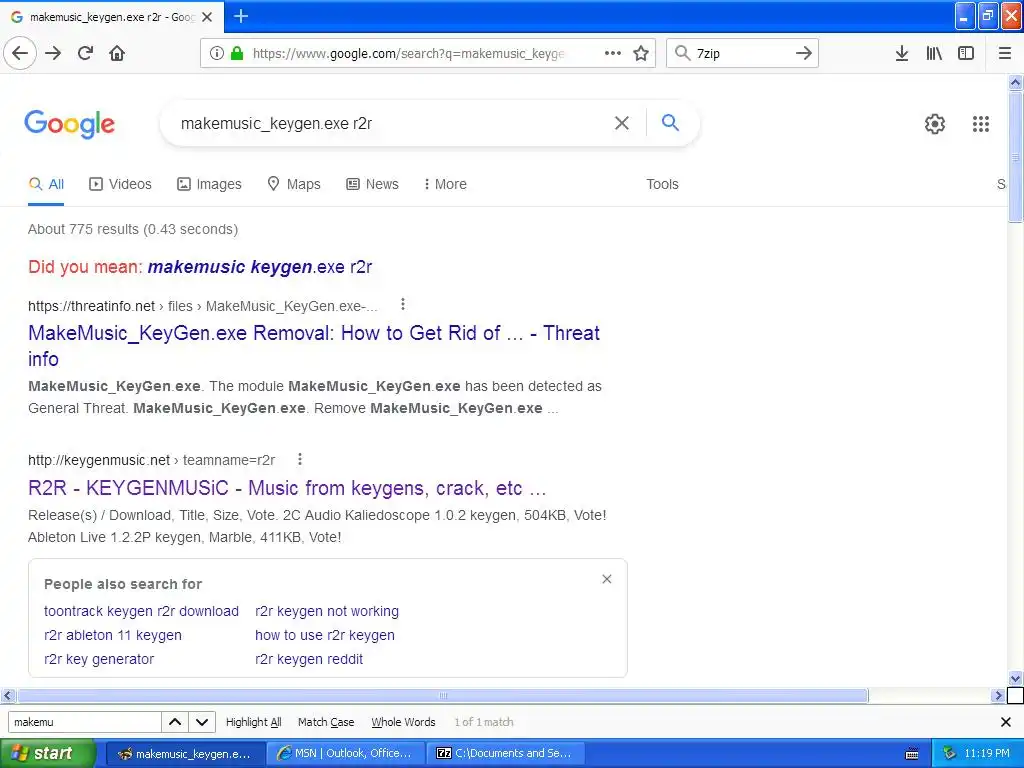Search how to use r2r keygen
This screenshot has height=768, width=1024.
pos(325,635)
